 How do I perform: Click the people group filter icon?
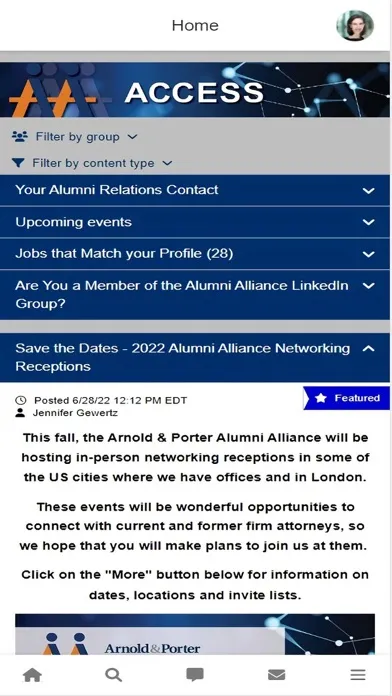click(x=20, y=137)
